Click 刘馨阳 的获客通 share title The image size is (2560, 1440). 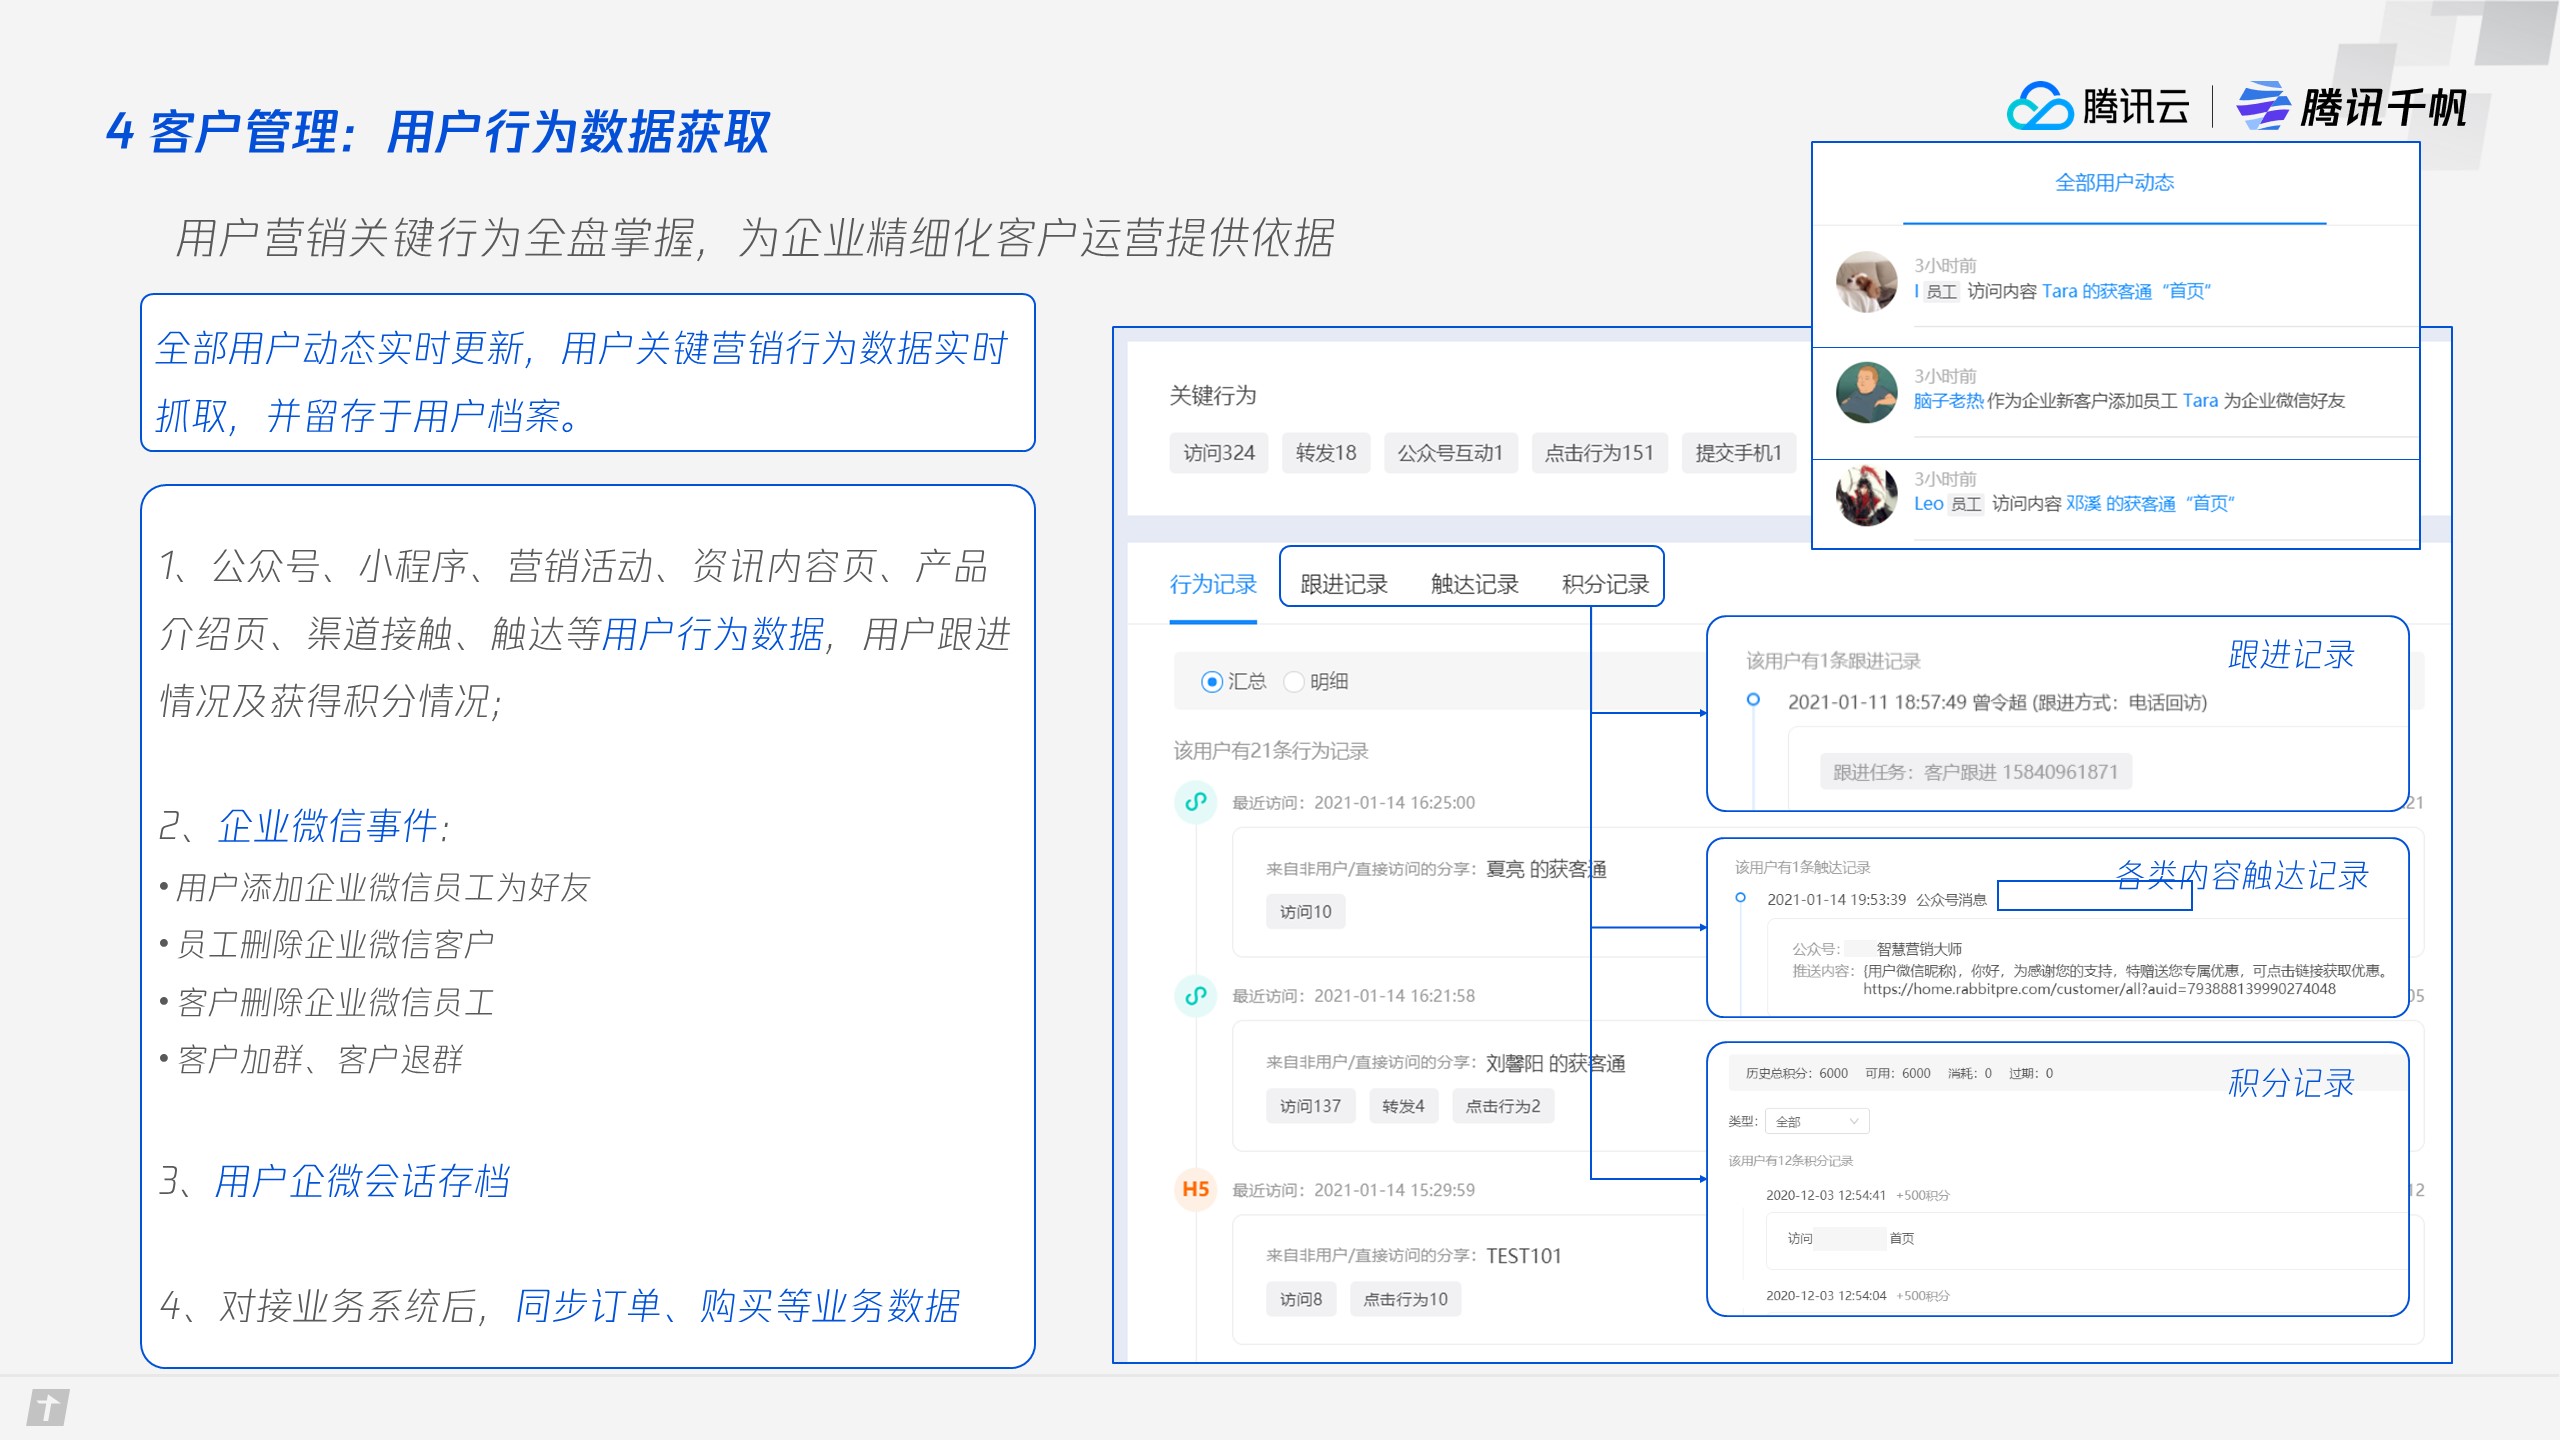click(x=1555, y=1063)
